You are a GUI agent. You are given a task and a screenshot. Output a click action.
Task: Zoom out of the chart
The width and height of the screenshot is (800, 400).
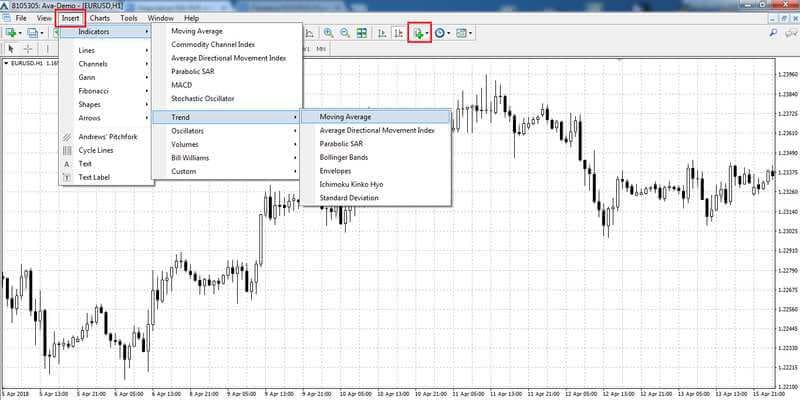click(x=345, y=33)
